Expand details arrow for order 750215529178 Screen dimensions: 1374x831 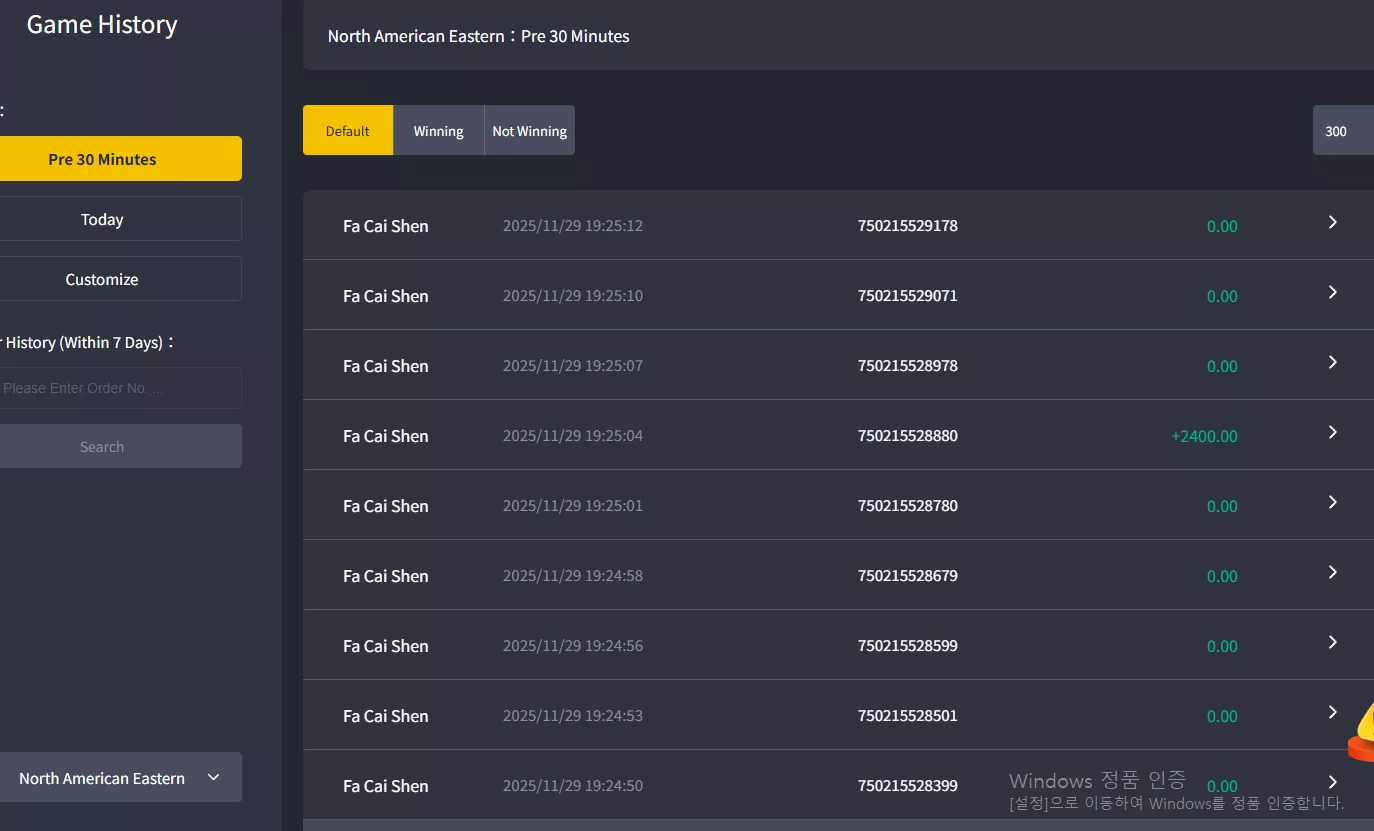click(1332, 222)
